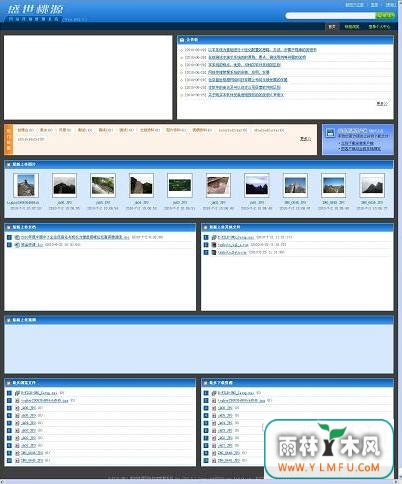Click the dark file icon of the second other-files entry
Viewport: 402px width, 484px height.
pos(214,245)
